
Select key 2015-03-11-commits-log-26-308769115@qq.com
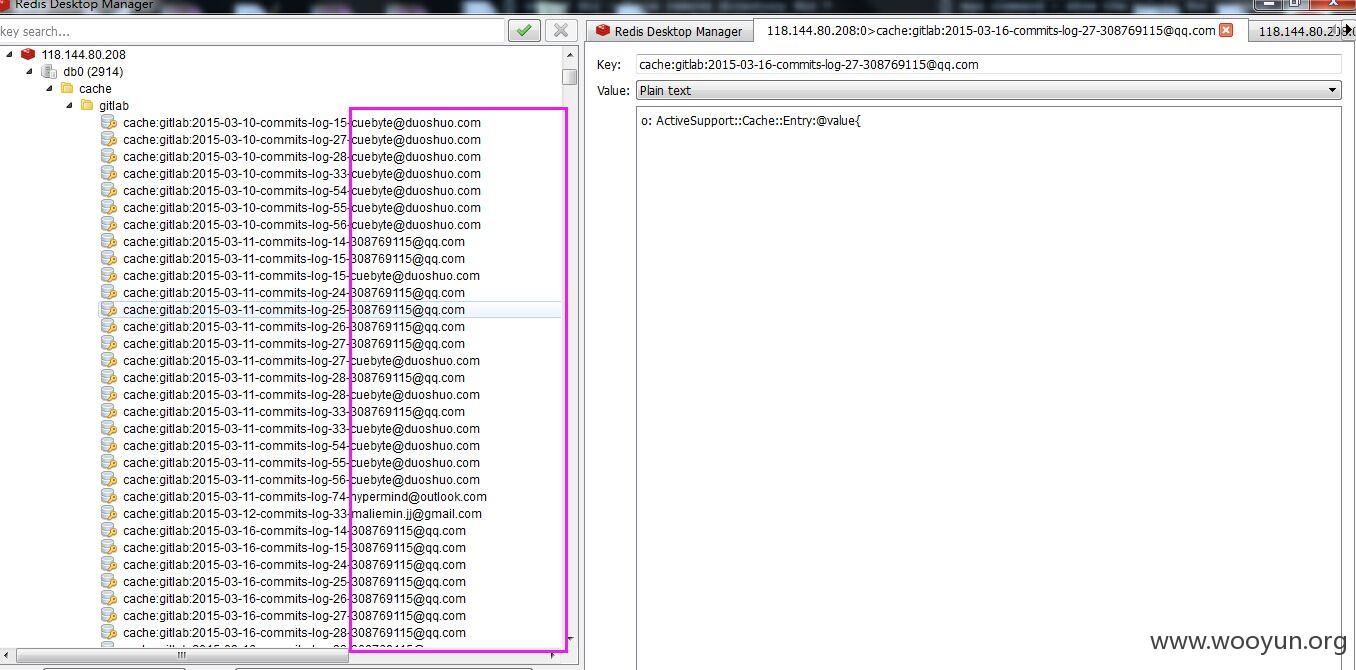click(294, 326)
